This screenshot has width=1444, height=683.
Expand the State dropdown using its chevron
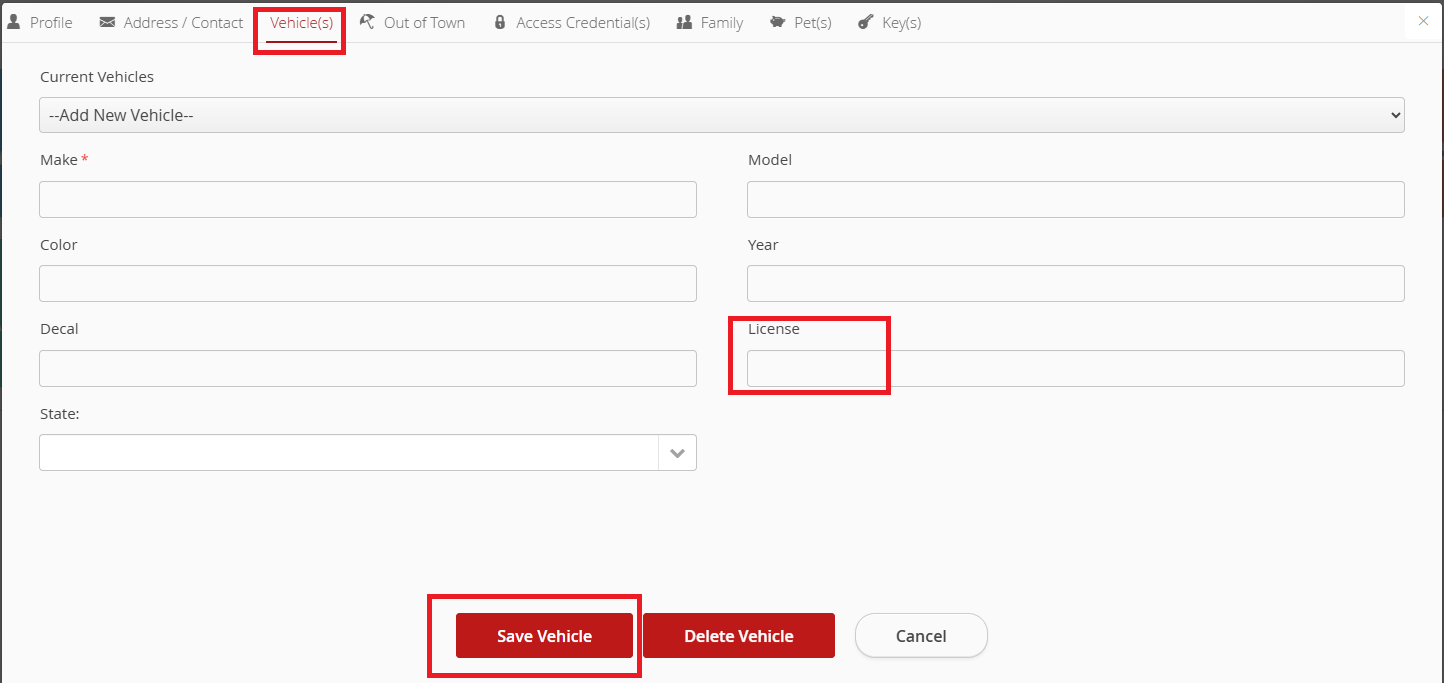(x=677, y=452)
